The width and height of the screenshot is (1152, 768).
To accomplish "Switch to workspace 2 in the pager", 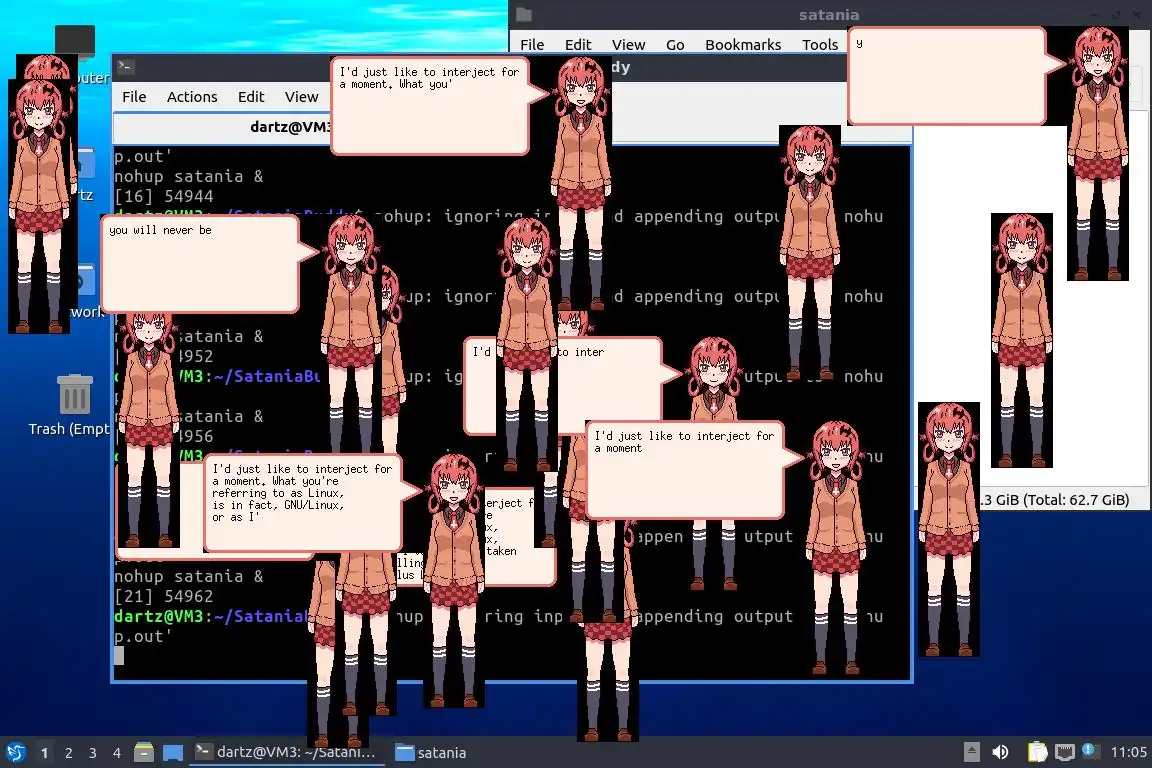I will point(68,753).
